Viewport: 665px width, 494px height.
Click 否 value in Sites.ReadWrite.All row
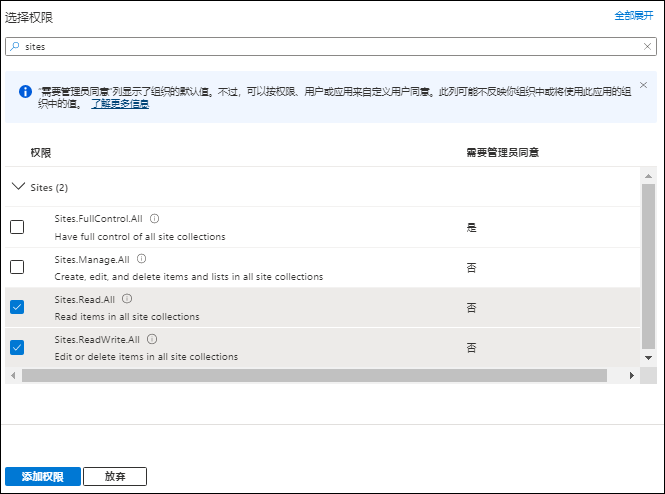pyautogui.click(x=472, y=348)
